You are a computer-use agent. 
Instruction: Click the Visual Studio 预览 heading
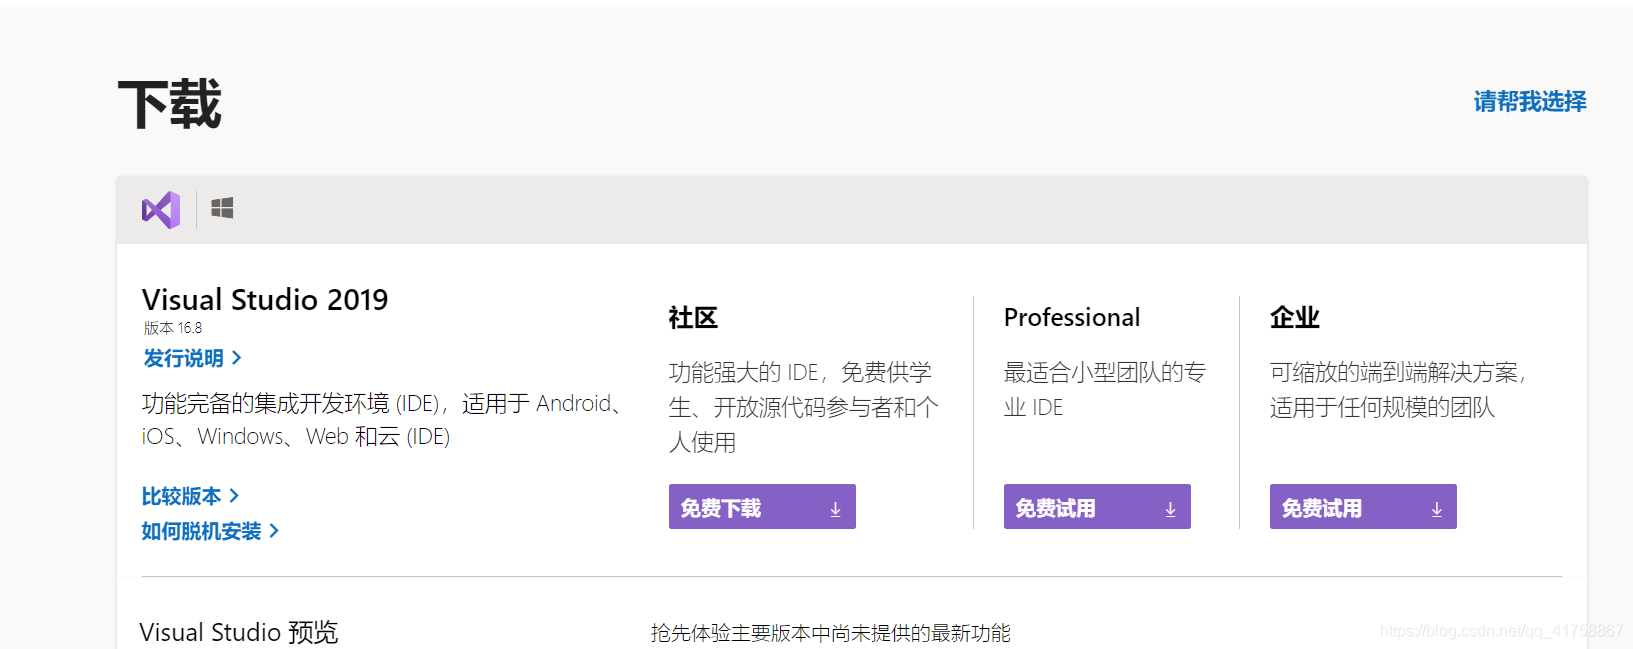(x=239, y=632)
